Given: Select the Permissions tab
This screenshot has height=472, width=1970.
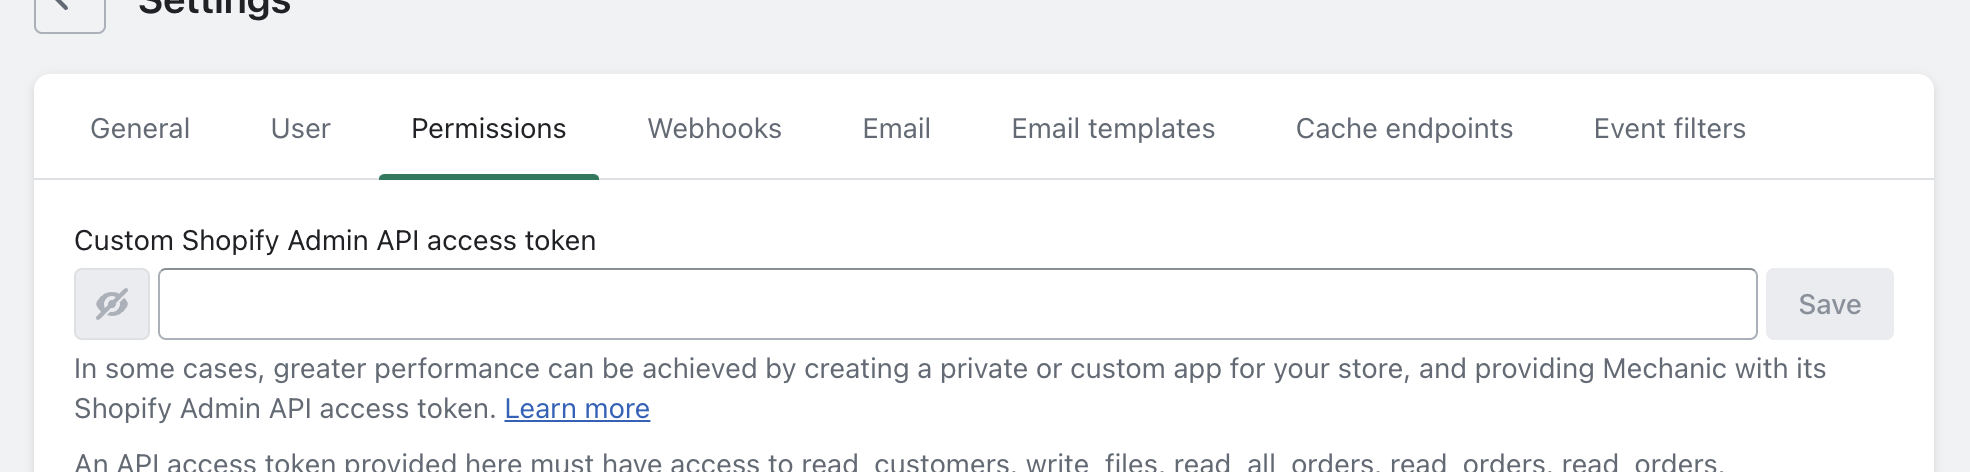Looking at the screenshot, I should [488, 129].
